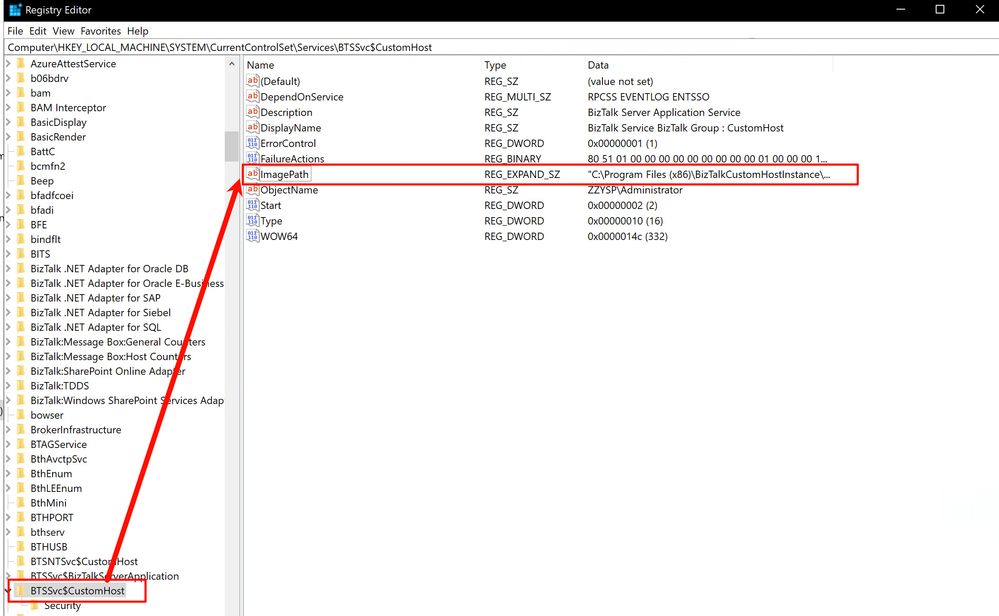Viewport: 999px width, 616px height.
Task: Click the ErrorControl DWORD icon
Action: 252,143
